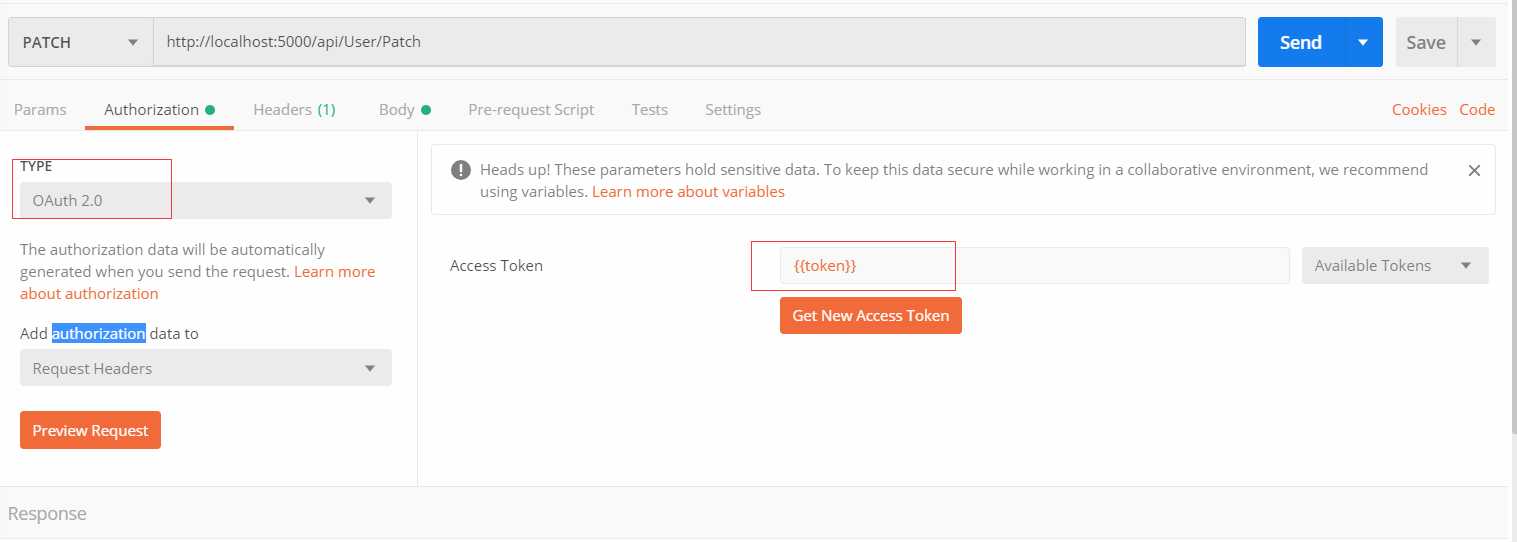Open the Available Tokens dropdown
This screenshot has height=542, width=1517.
tap(1395, 266)
